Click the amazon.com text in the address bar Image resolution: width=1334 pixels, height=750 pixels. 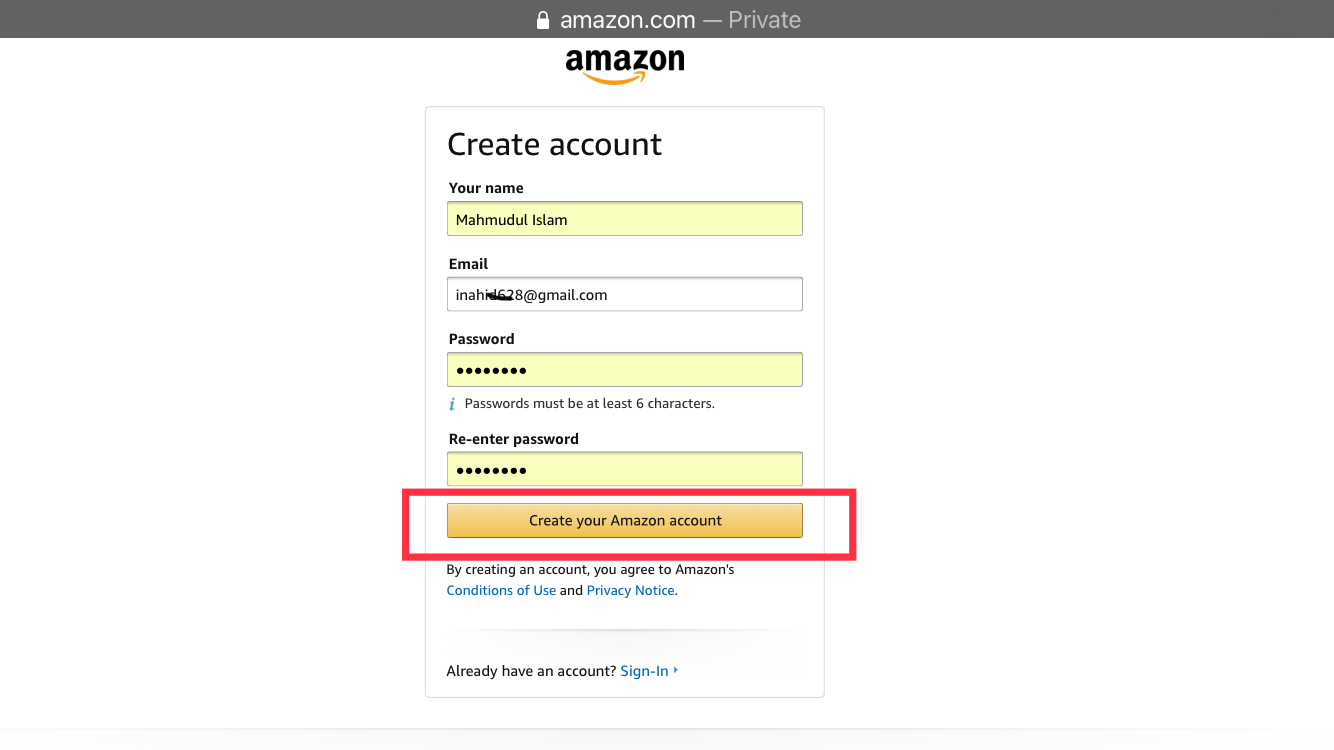pos(628,19)
